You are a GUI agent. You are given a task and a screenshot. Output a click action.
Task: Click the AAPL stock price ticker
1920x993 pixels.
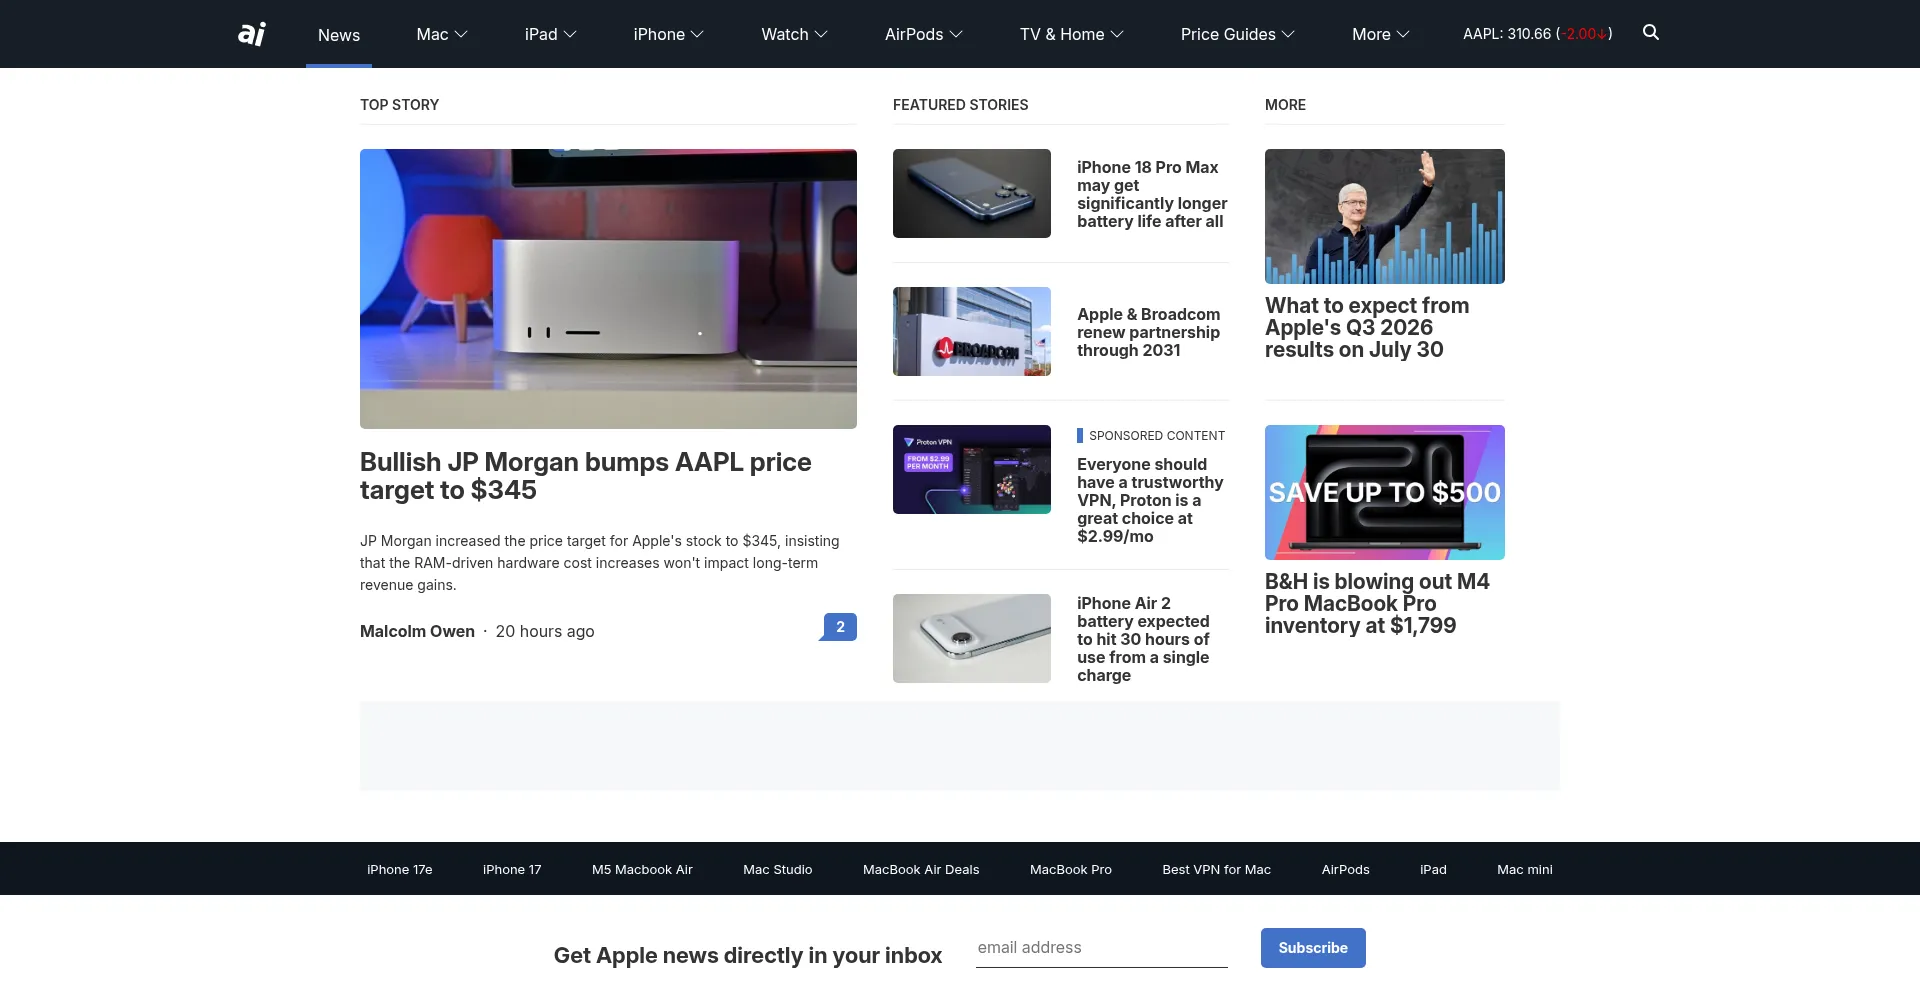(x=1538, y=34)
